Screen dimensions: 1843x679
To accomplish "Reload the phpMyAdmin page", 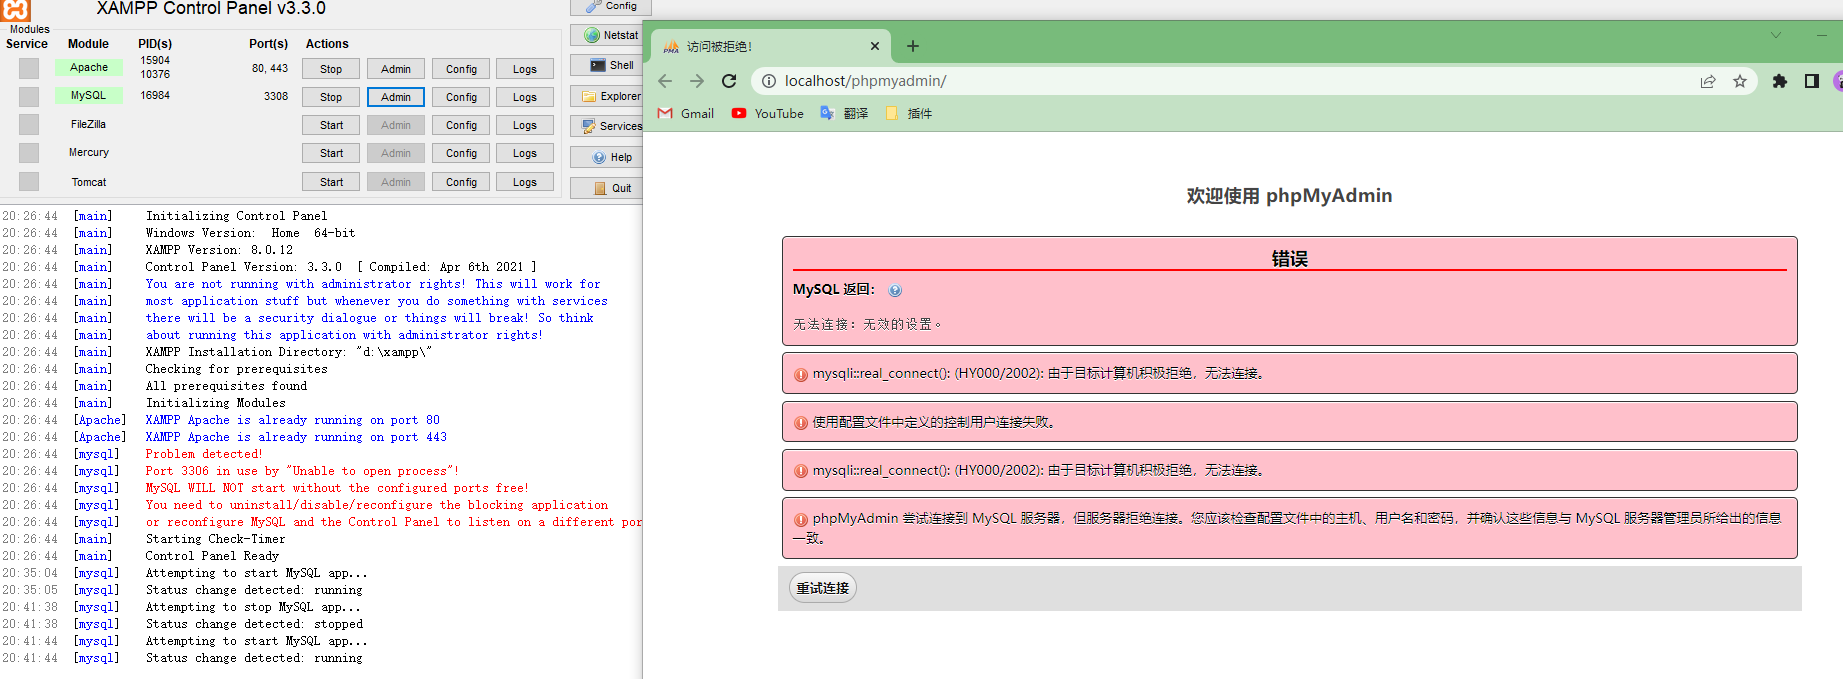I will point(729,81).
